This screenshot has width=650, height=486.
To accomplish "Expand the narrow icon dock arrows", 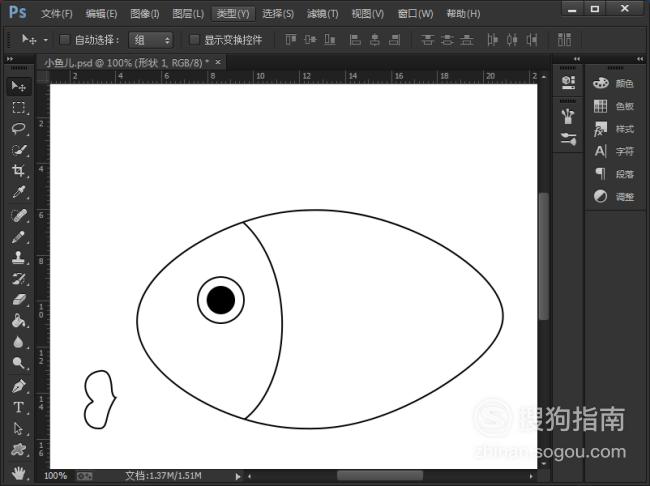I will (577, 59).
